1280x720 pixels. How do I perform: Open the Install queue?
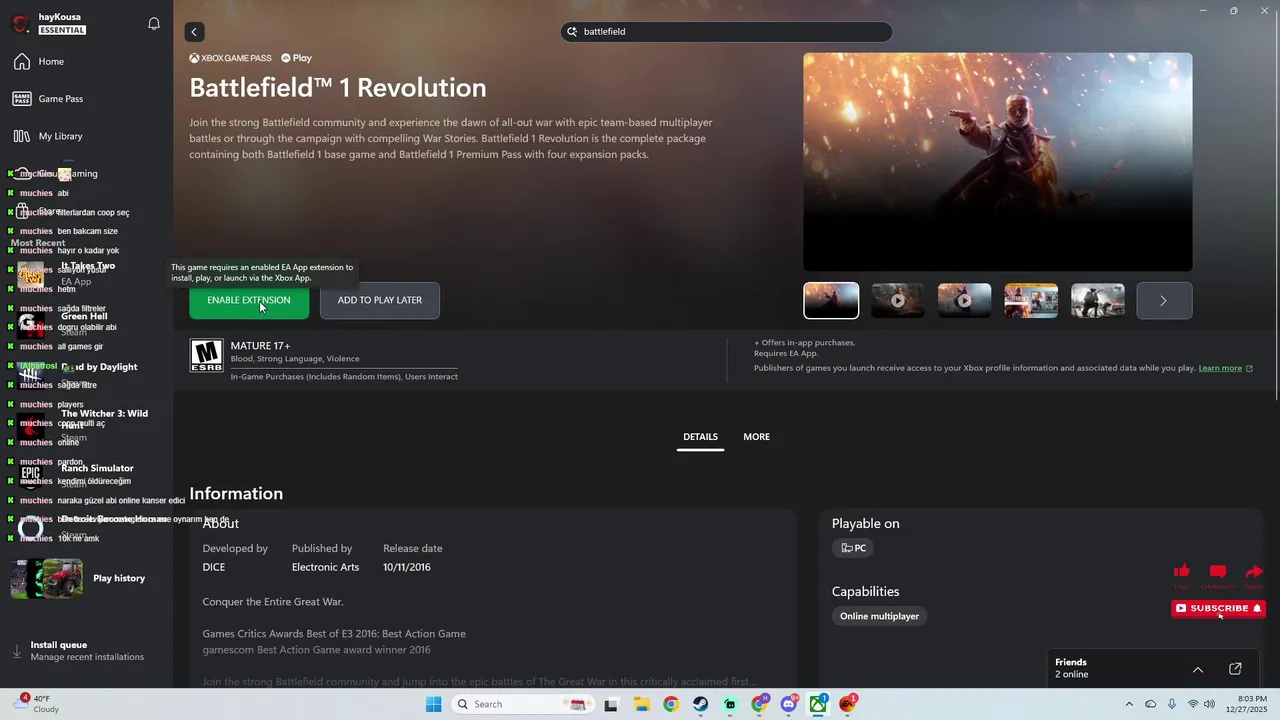(x=86, y=651)
